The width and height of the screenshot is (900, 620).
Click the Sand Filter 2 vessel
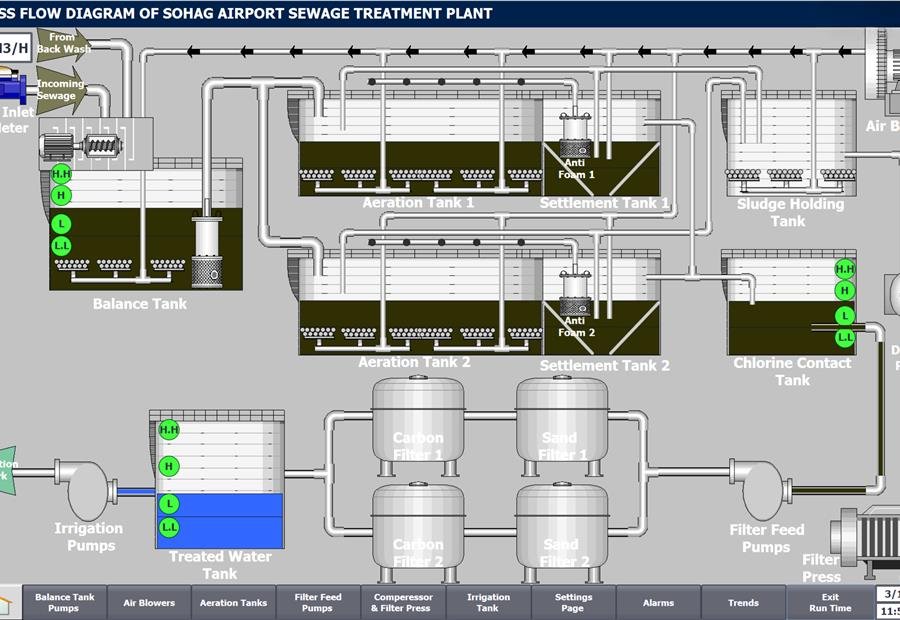pyautogui.click(x=561, y=532)
